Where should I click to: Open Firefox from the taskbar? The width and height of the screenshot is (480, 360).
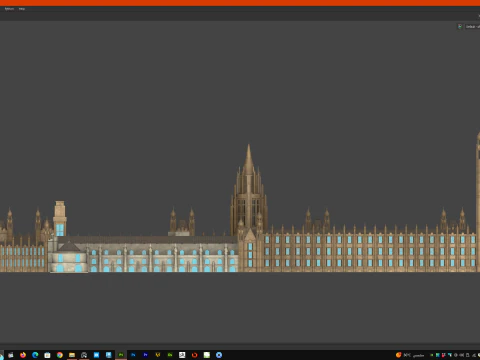coord(23,355)
